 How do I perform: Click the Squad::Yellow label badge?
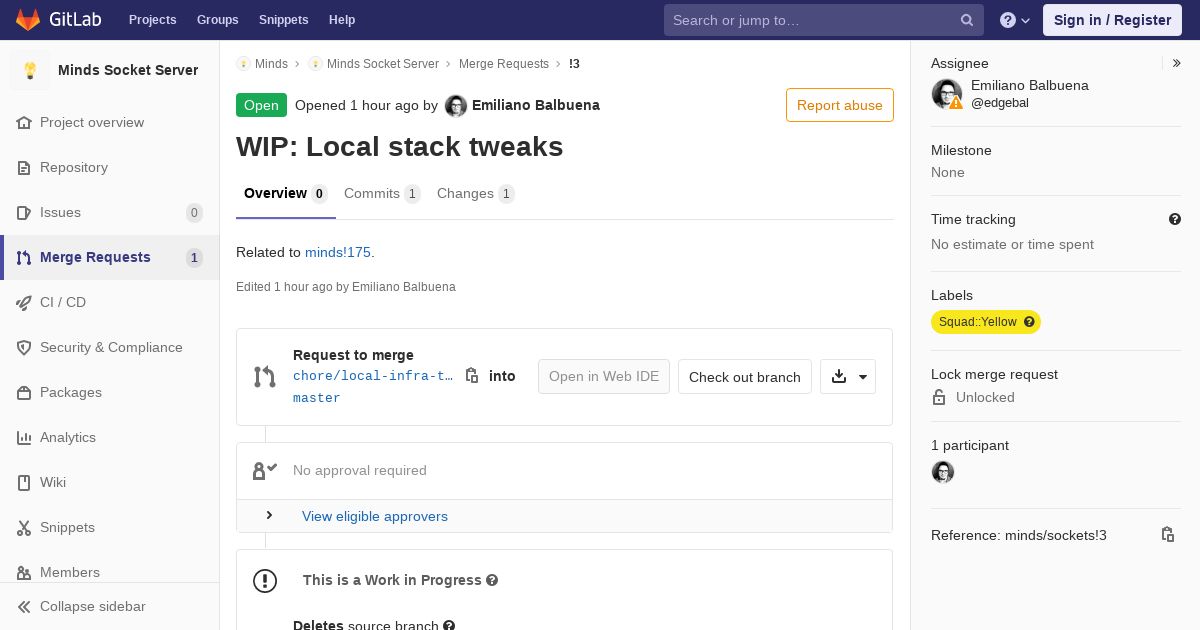click(977, 322)
